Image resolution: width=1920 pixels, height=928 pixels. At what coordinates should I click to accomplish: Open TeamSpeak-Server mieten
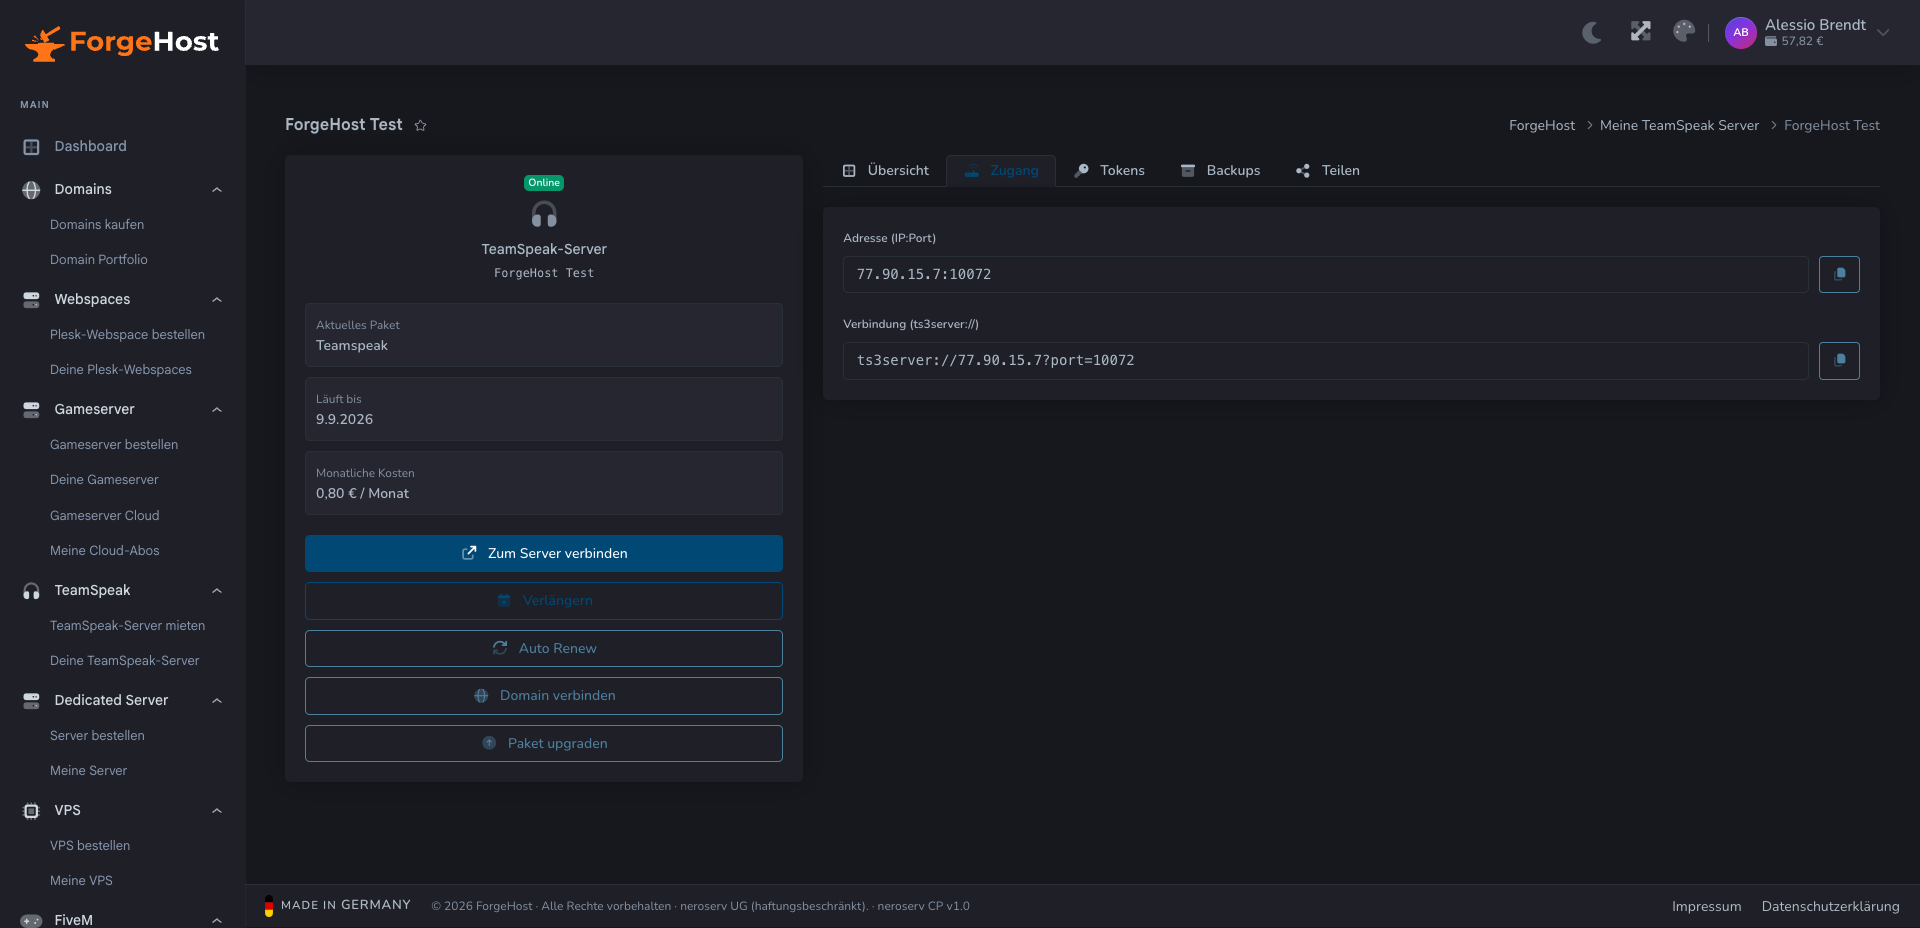127,626
